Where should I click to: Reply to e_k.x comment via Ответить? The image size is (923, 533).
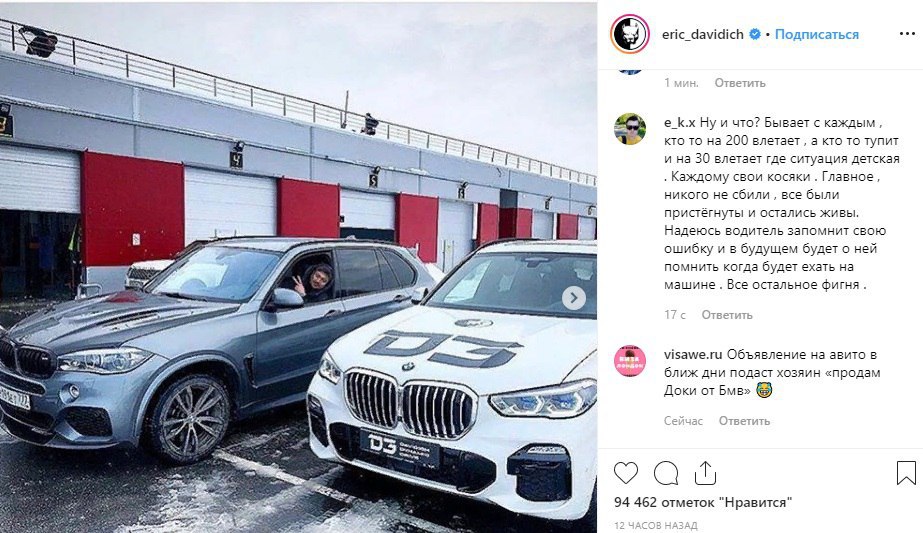[726, 315]
